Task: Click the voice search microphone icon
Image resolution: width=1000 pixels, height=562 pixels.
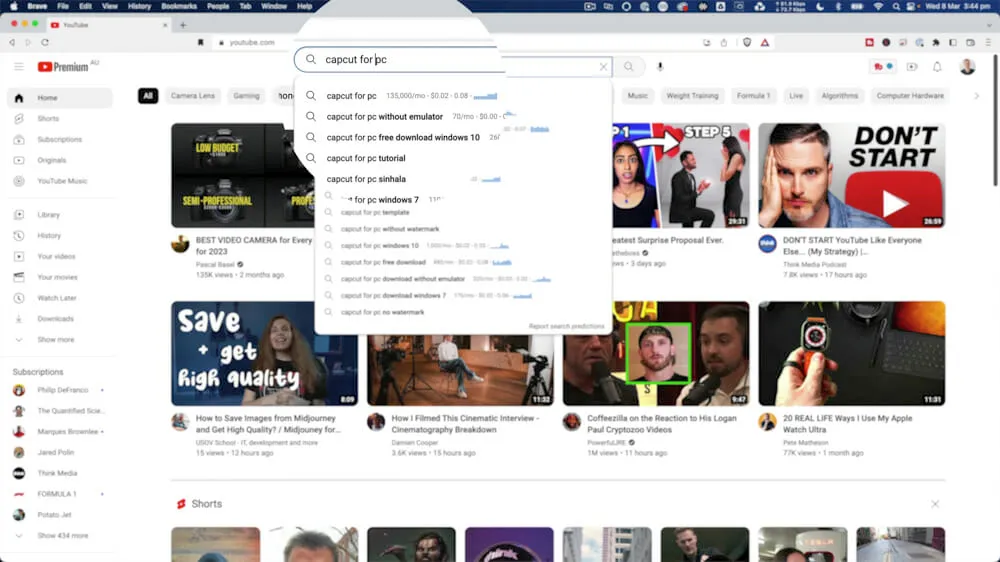Action: click(x=660, y=67)
